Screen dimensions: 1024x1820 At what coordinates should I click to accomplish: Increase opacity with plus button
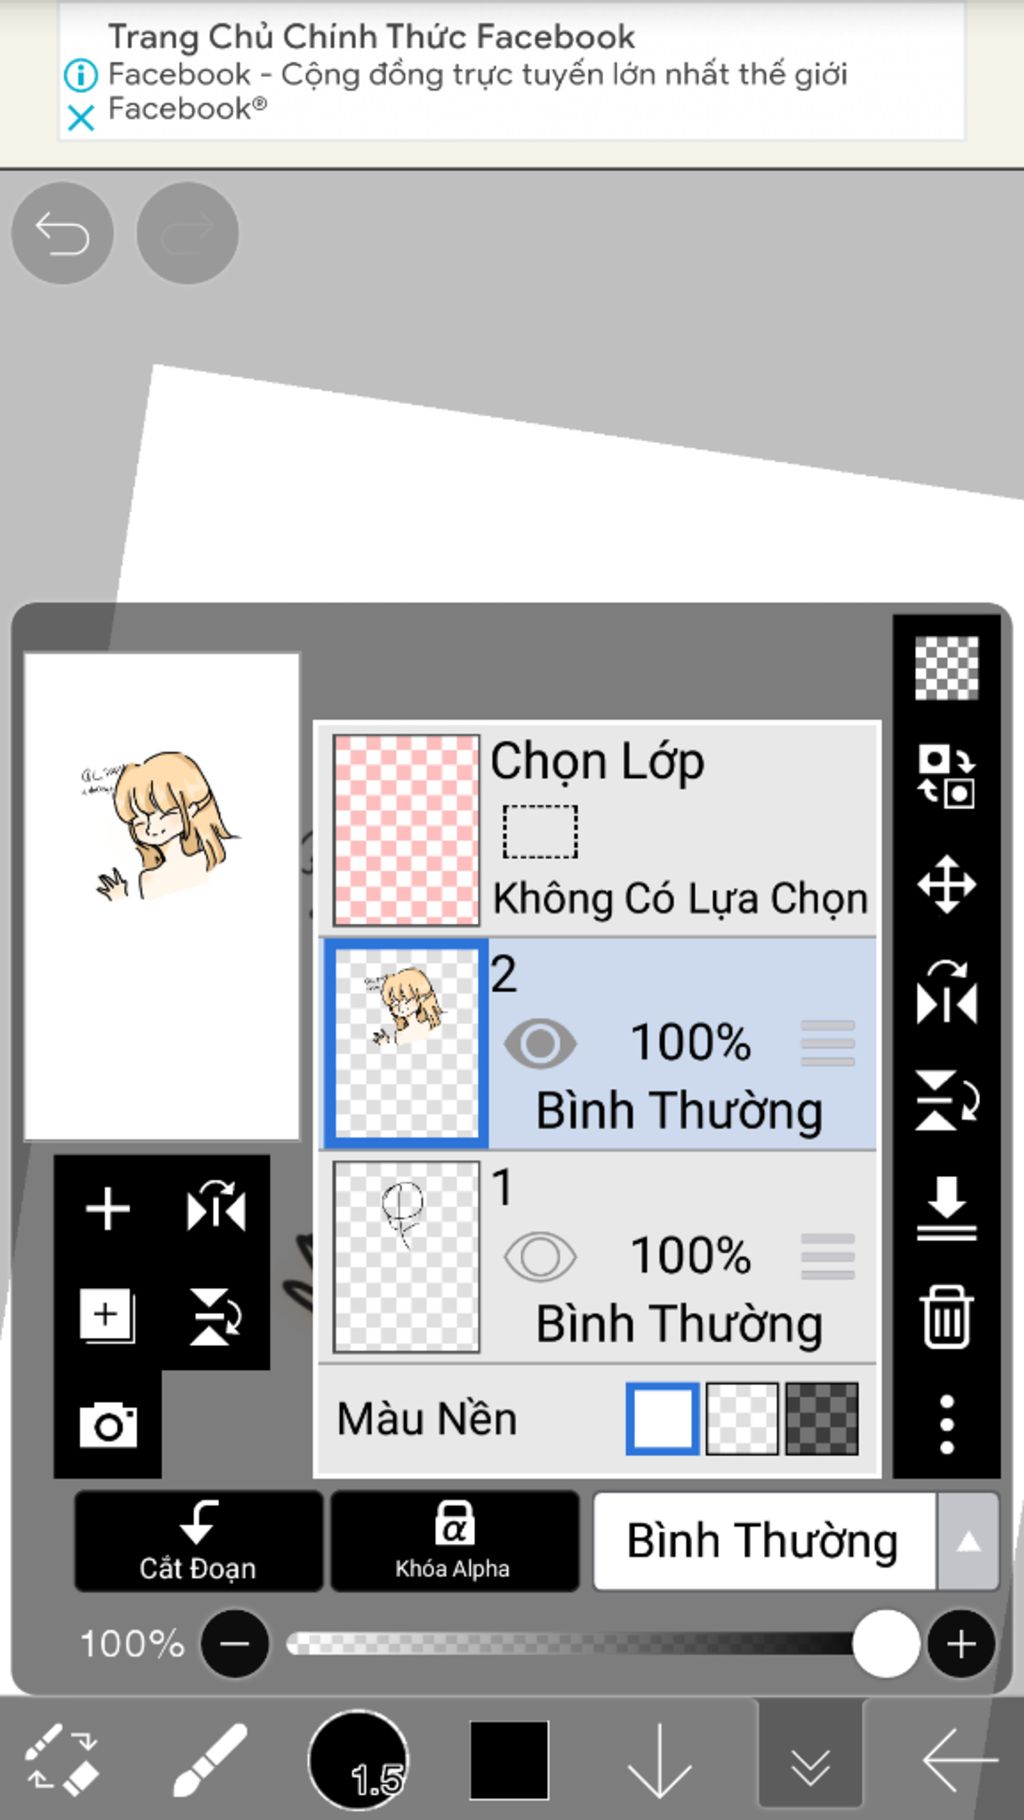[x=961, y=1644]
